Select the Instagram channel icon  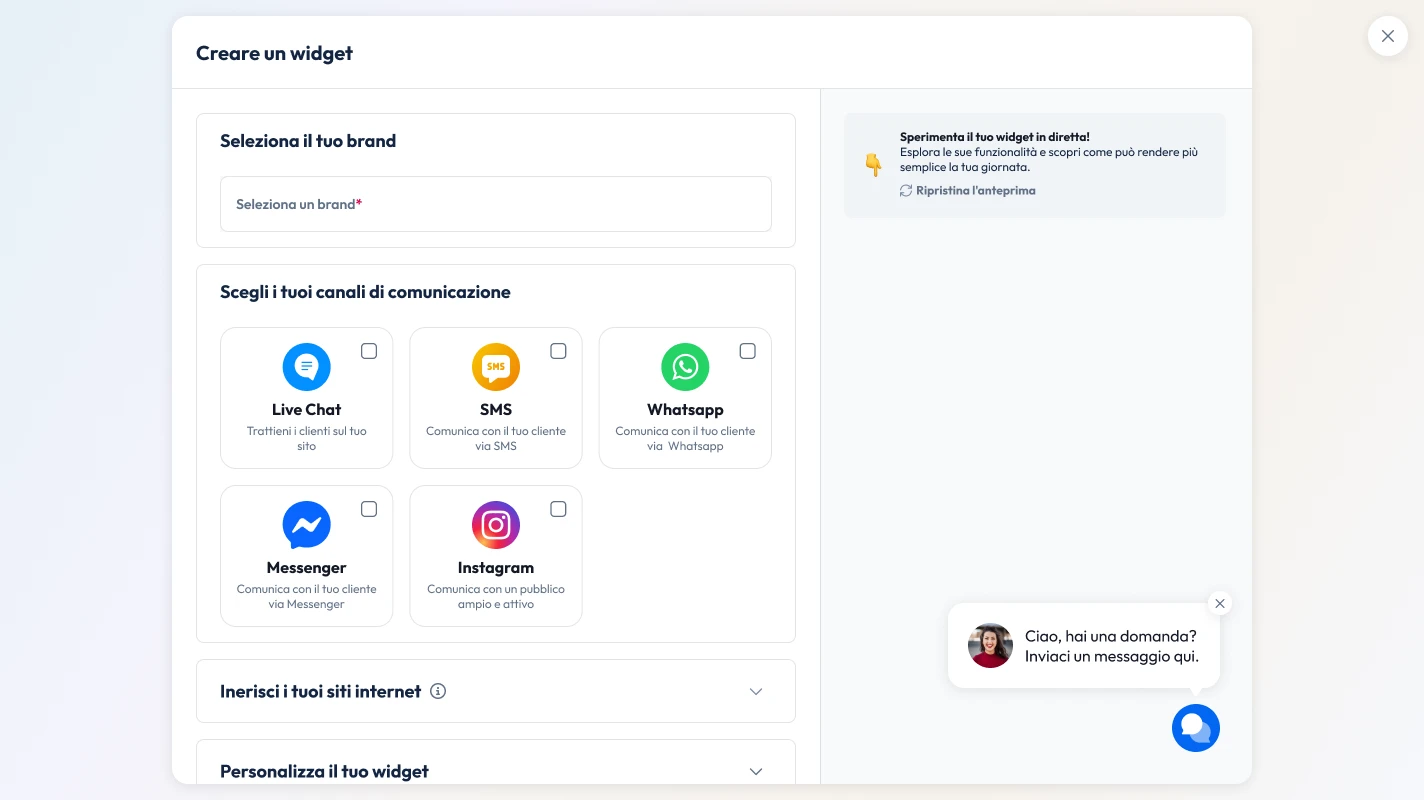(496, 525)
